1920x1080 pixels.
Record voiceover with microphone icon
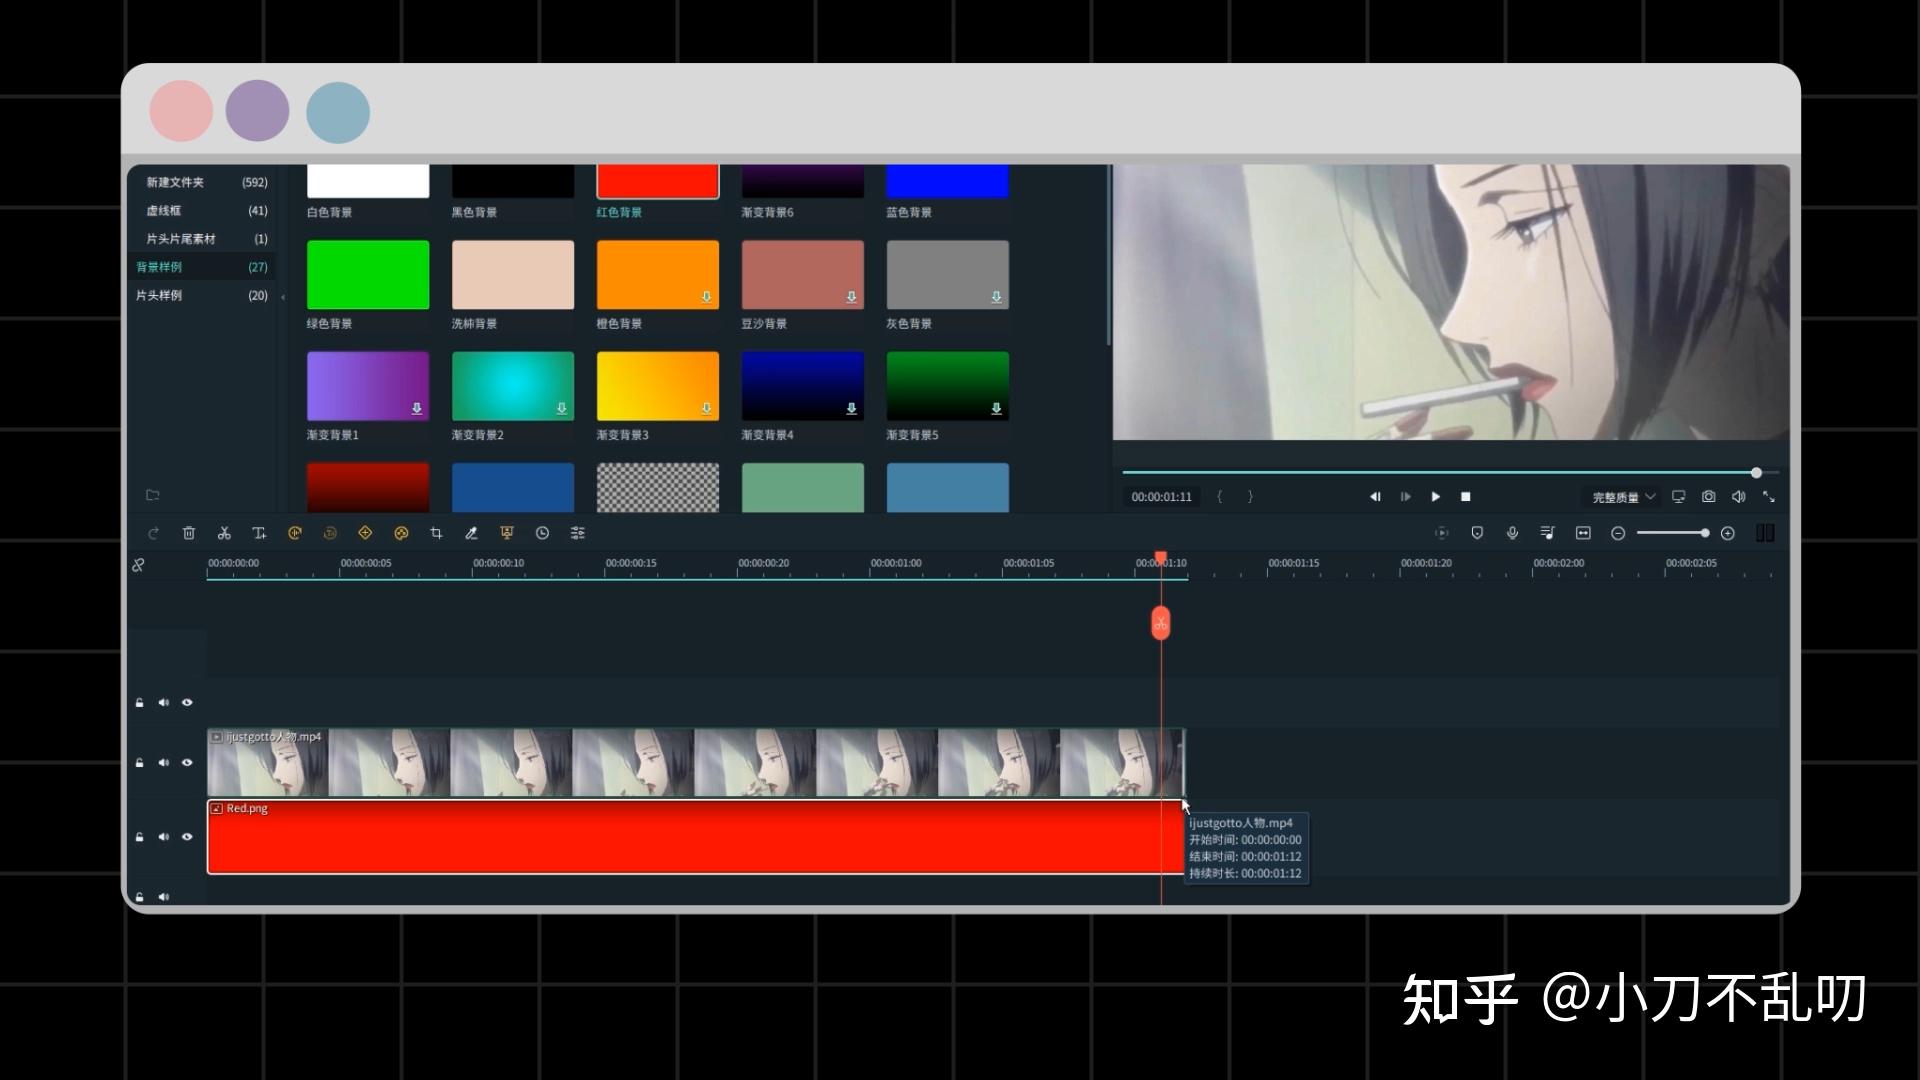[x=1512, y=534]
